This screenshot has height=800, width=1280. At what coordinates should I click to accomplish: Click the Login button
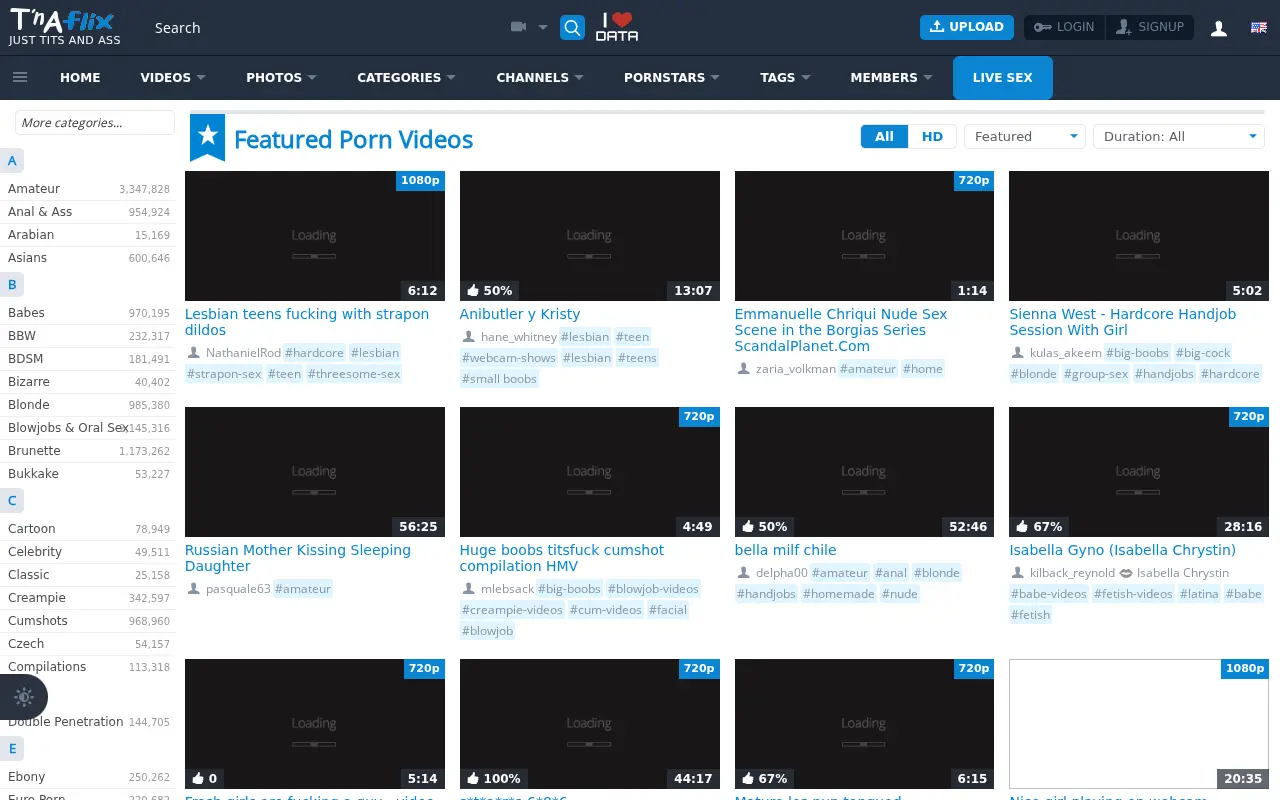click(1064, 27)
